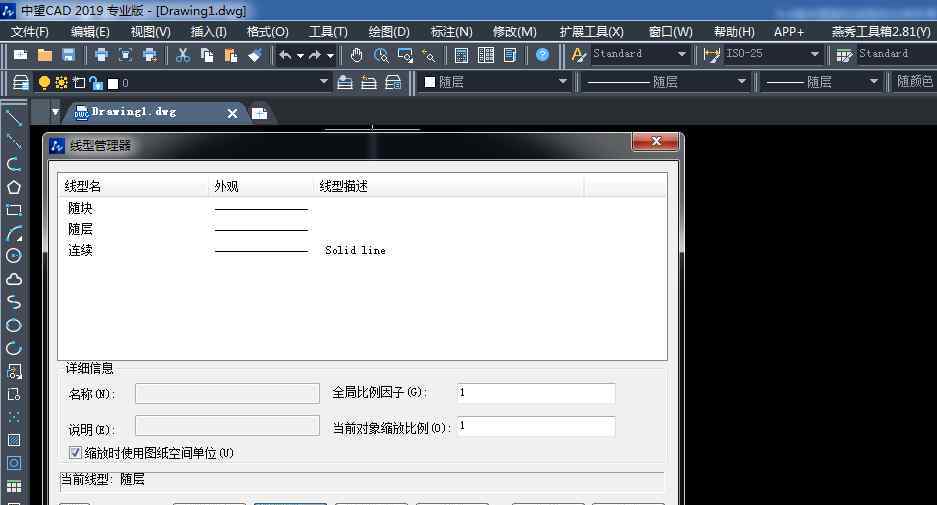The image size is (937, 505).
Task: Click the 全局比例因子 input field
Action: click(536, 393)
